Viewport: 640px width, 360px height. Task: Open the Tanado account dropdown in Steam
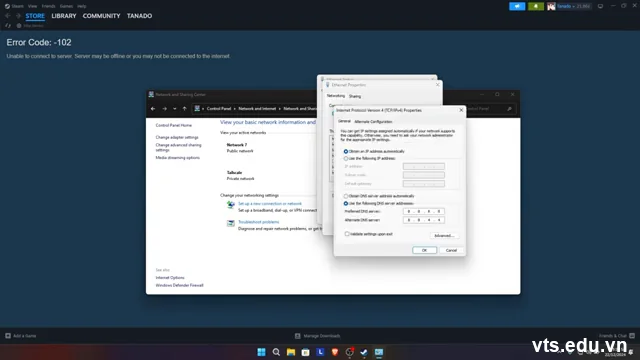[x=573, y=6]
